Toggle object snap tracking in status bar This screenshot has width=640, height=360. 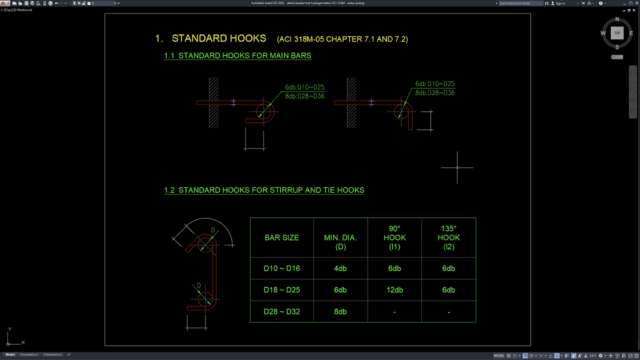(x=551, y=356)
